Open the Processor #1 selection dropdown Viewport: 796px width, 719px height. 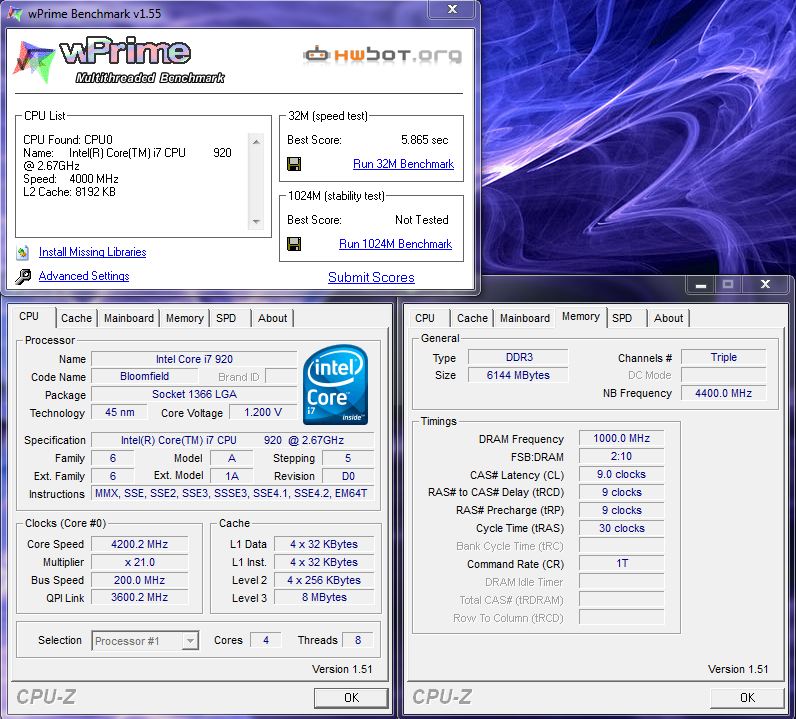pyautogui.click(x=190, y=641)
